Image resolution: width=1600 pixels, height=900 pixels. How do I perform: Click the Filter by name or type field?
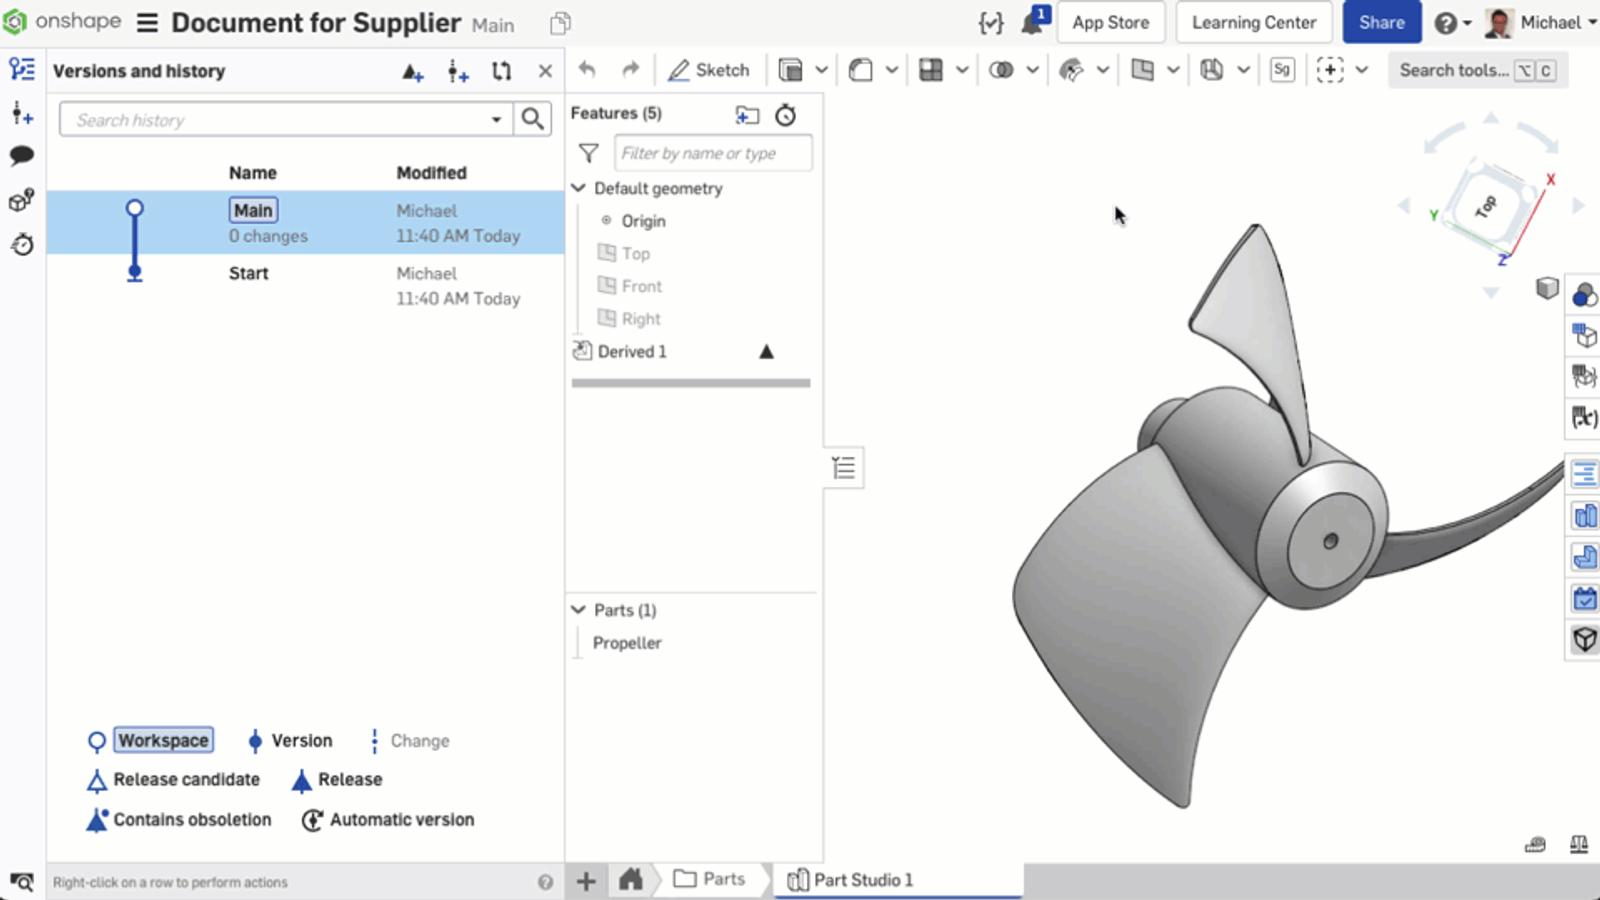point(712,153)
